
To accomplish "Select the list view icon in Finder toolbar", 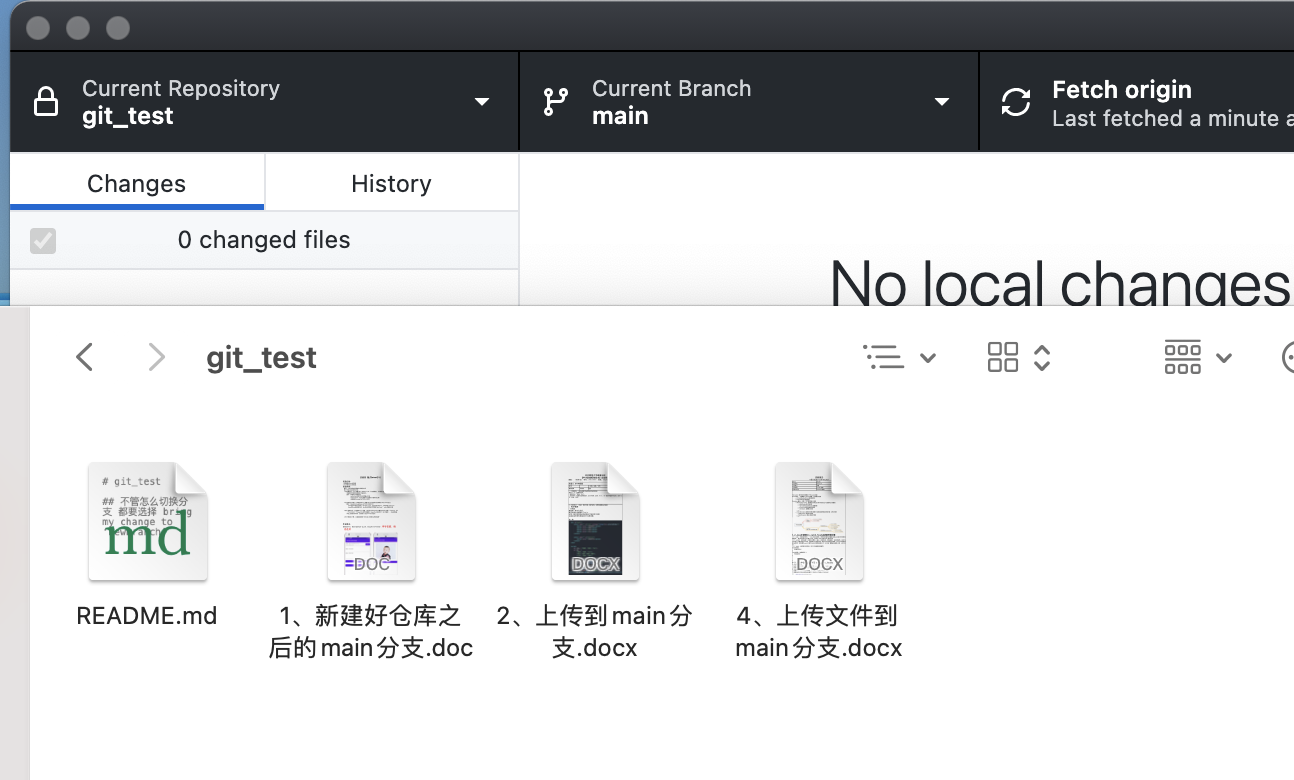I will coord(884,357).
